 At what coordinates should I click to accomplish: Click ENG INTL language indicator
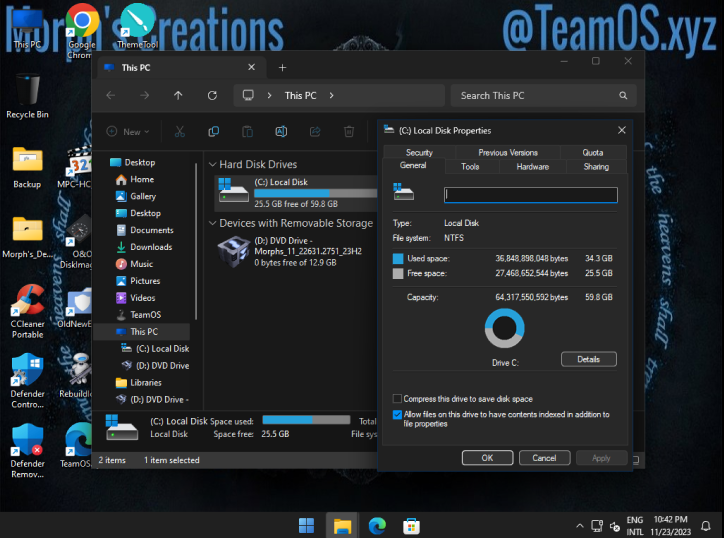[635, 526]
